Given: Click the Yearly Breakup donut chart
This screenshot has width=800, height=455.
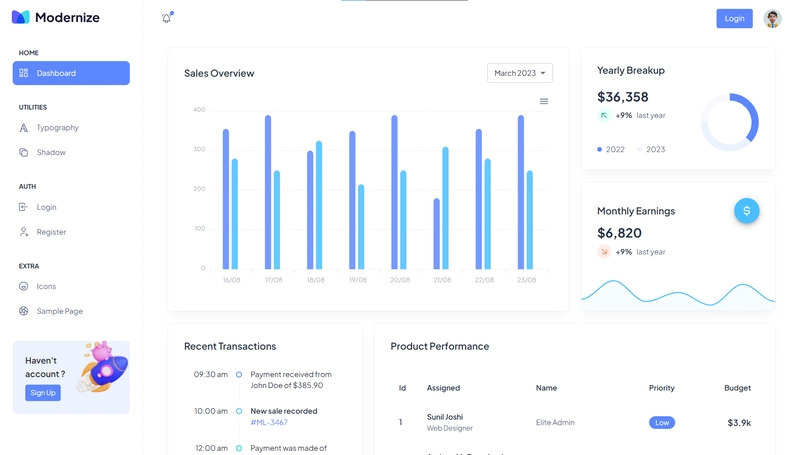Looking at the screenshot, I should point(730,122).
